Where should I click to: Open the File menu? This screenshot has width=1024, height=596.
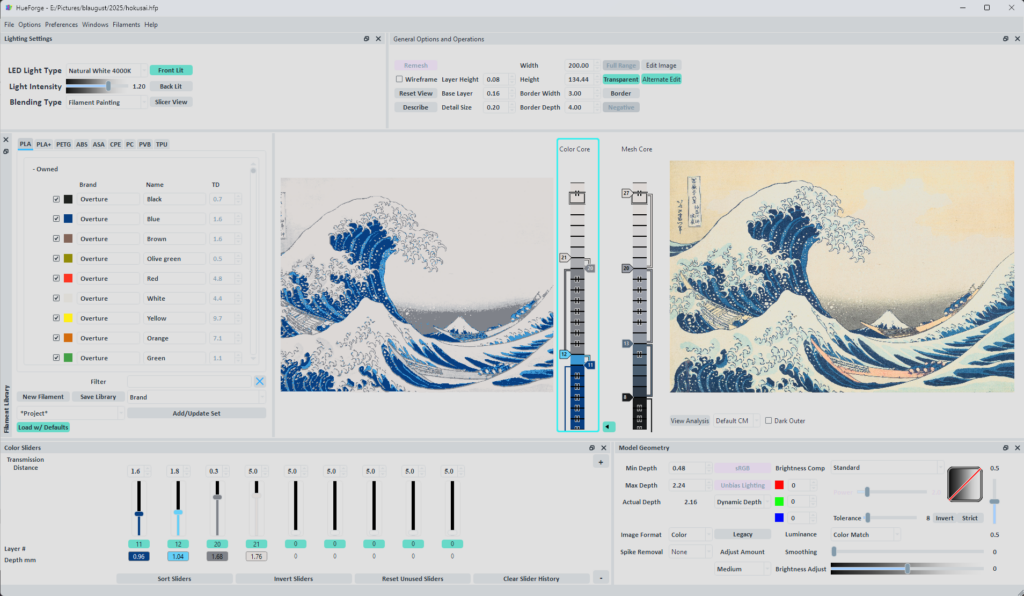9,25
